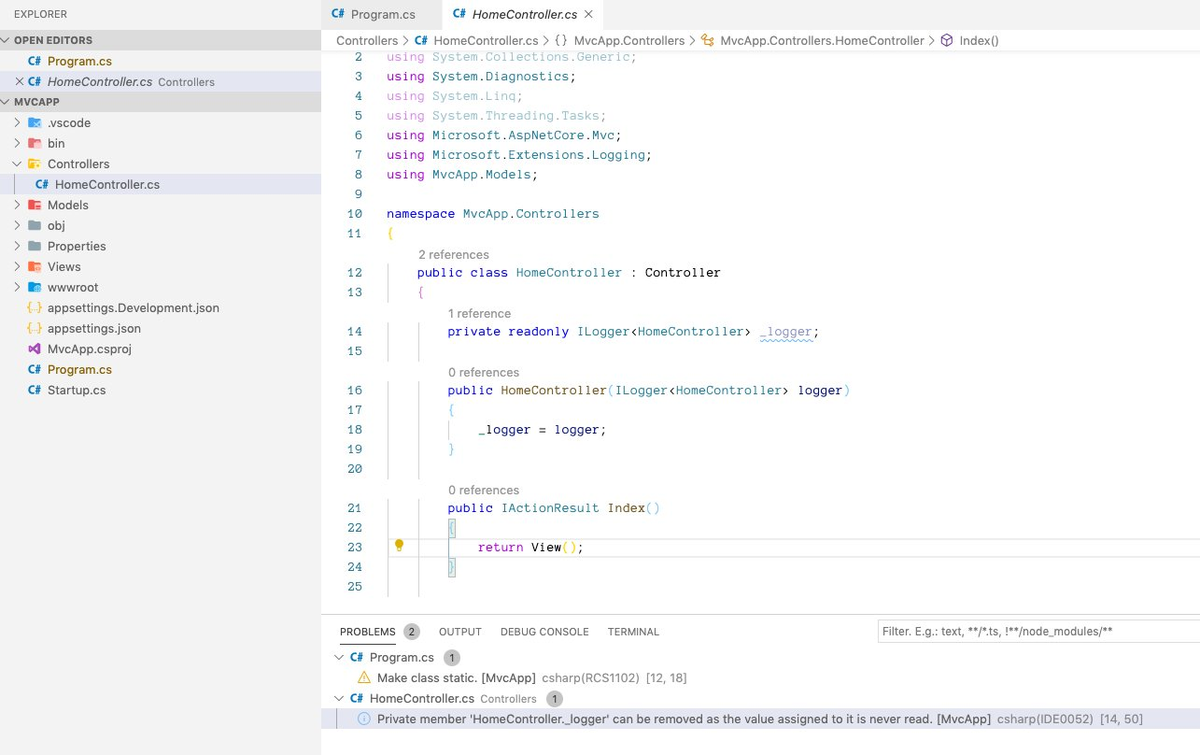Click the obj folder icon
The width and height of the screenshot is (1200, 755).
coord(34,225)
